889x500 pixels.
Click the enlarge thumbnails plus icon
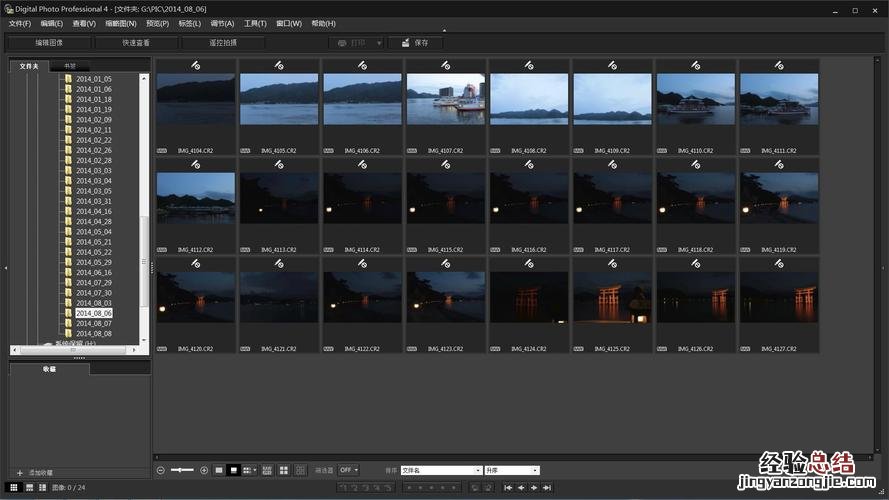[204, 470]
